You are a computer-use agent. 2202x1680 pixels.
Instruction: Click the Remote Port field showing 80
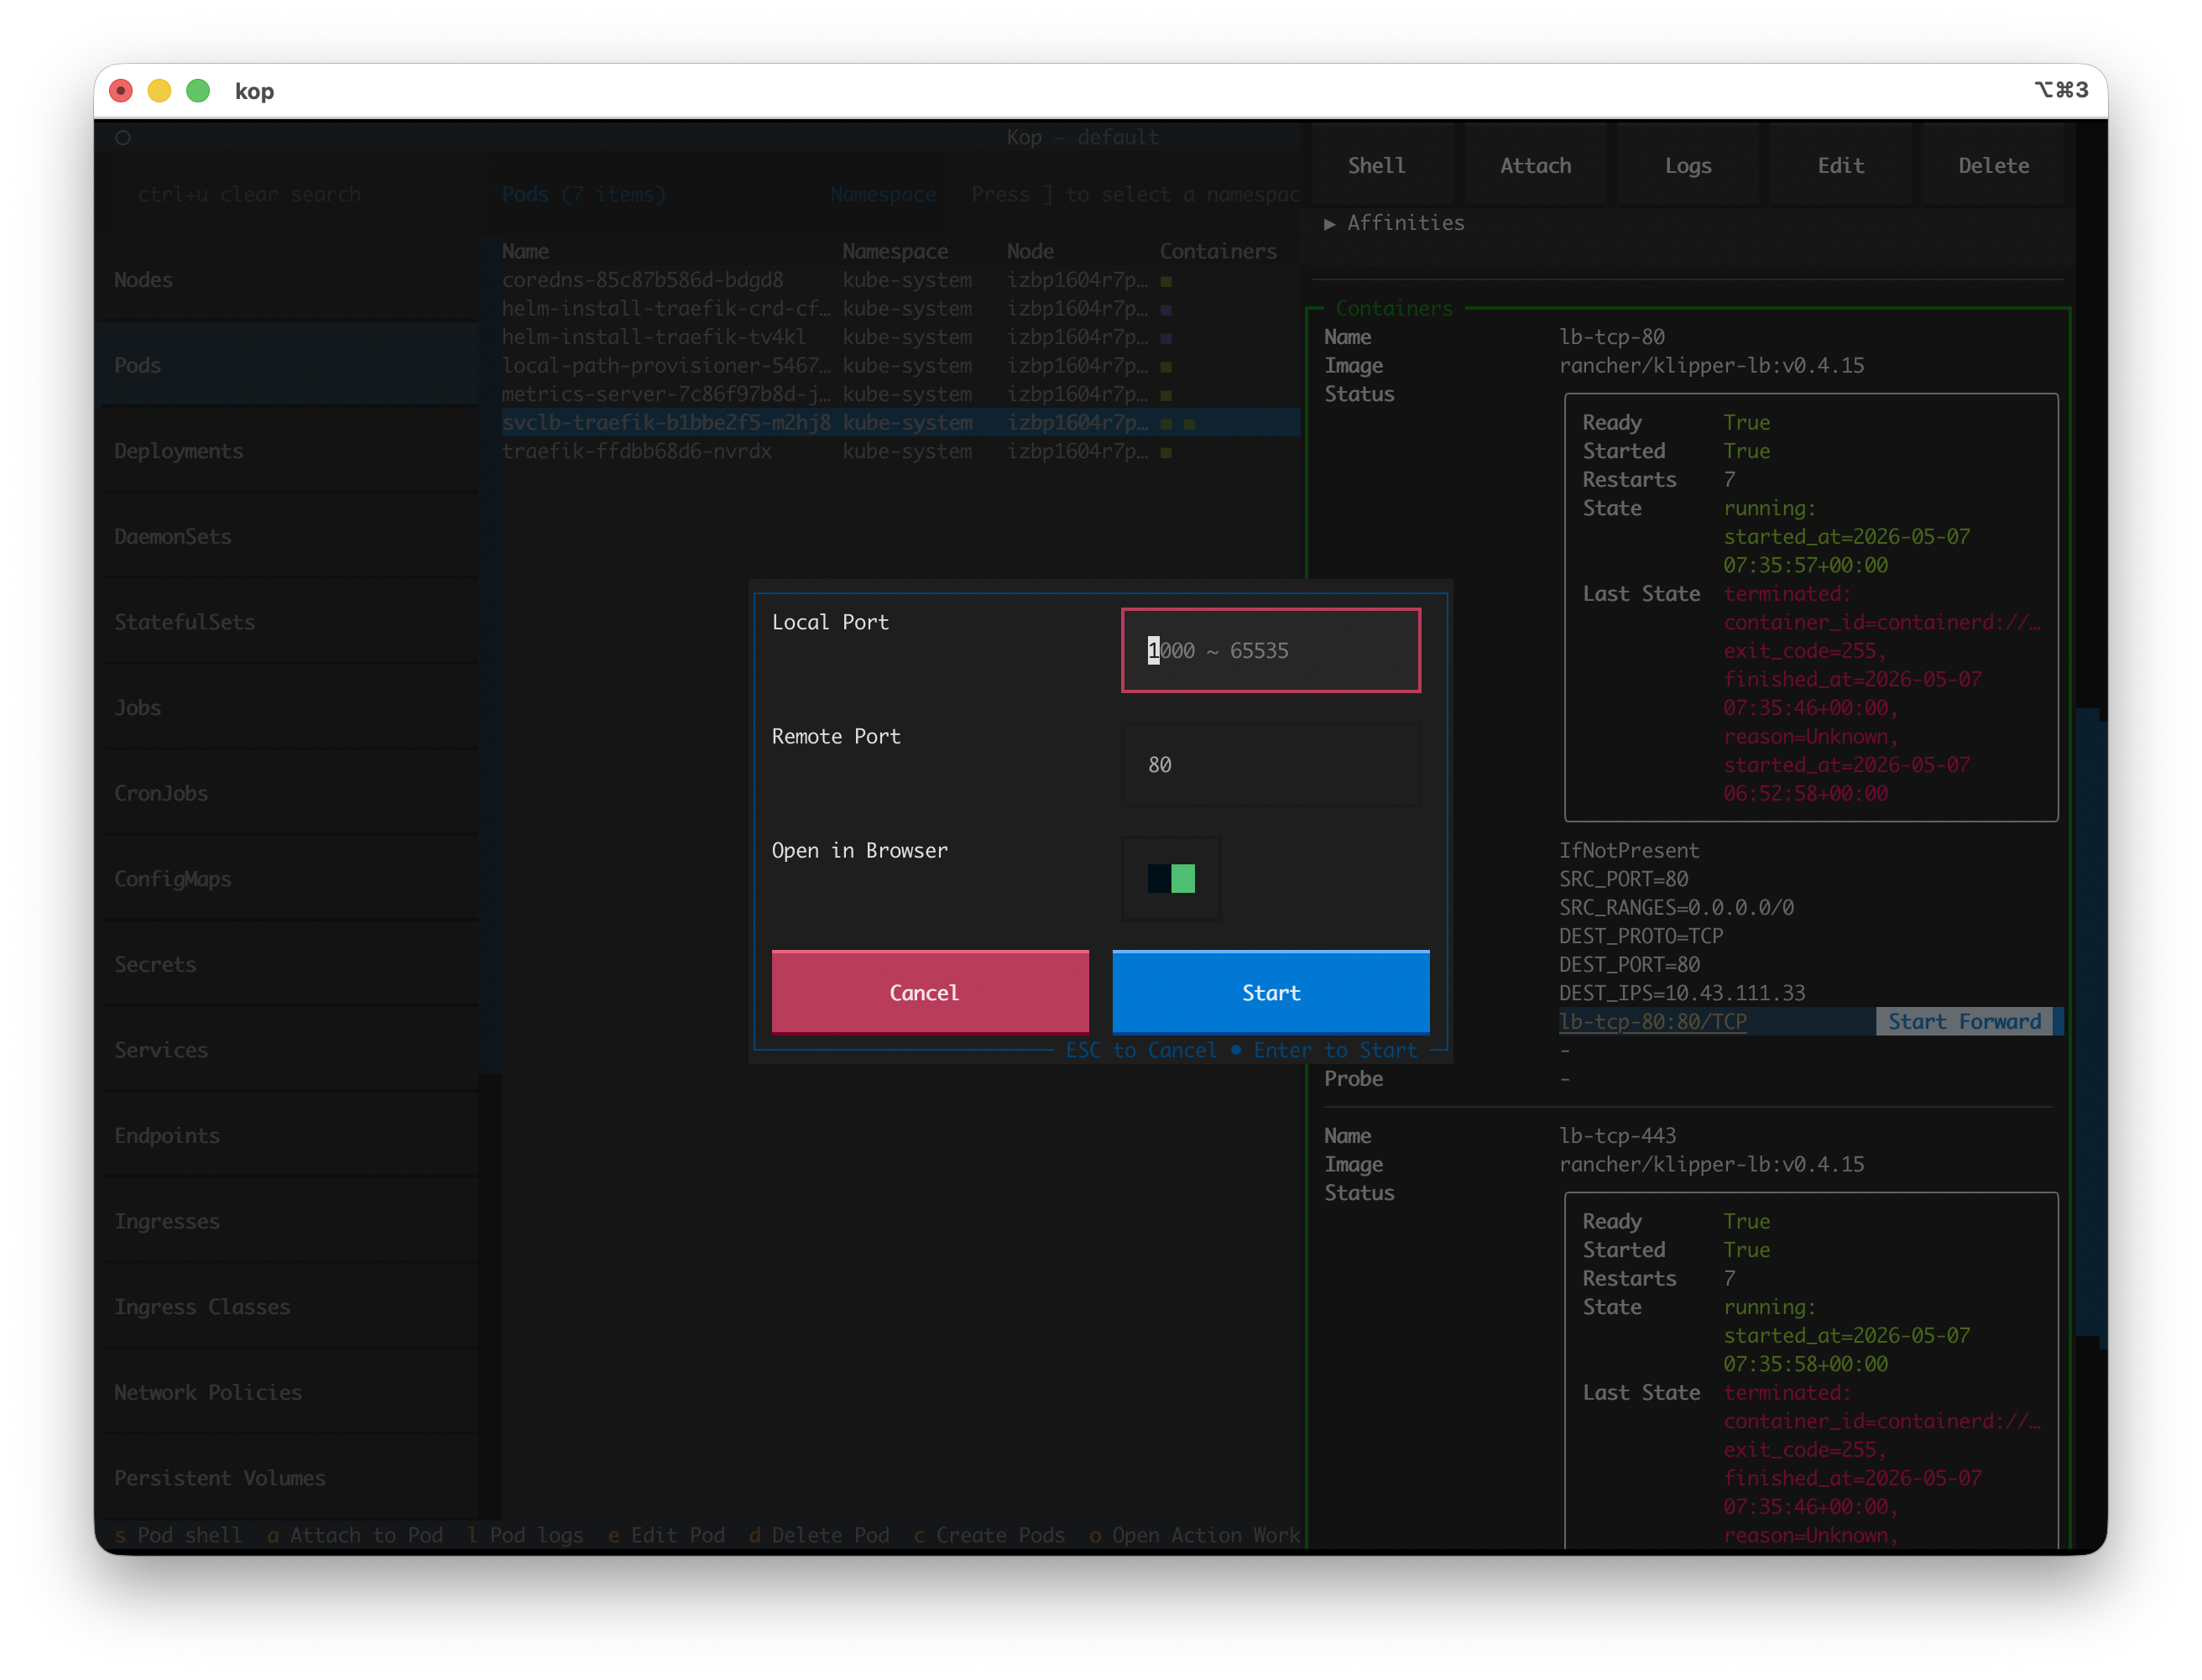coord(1270,764)
